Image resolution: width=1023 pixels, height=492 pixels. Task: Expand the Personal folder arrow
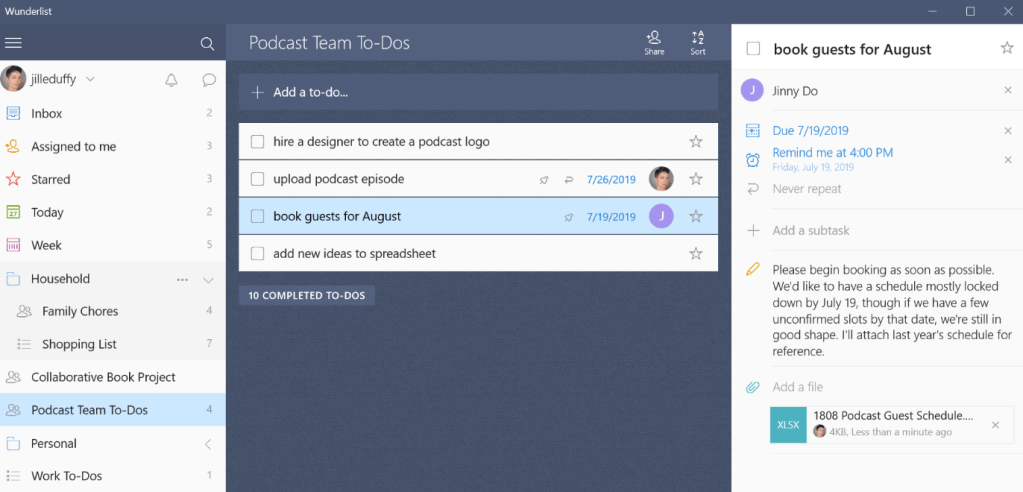(208, 444)
